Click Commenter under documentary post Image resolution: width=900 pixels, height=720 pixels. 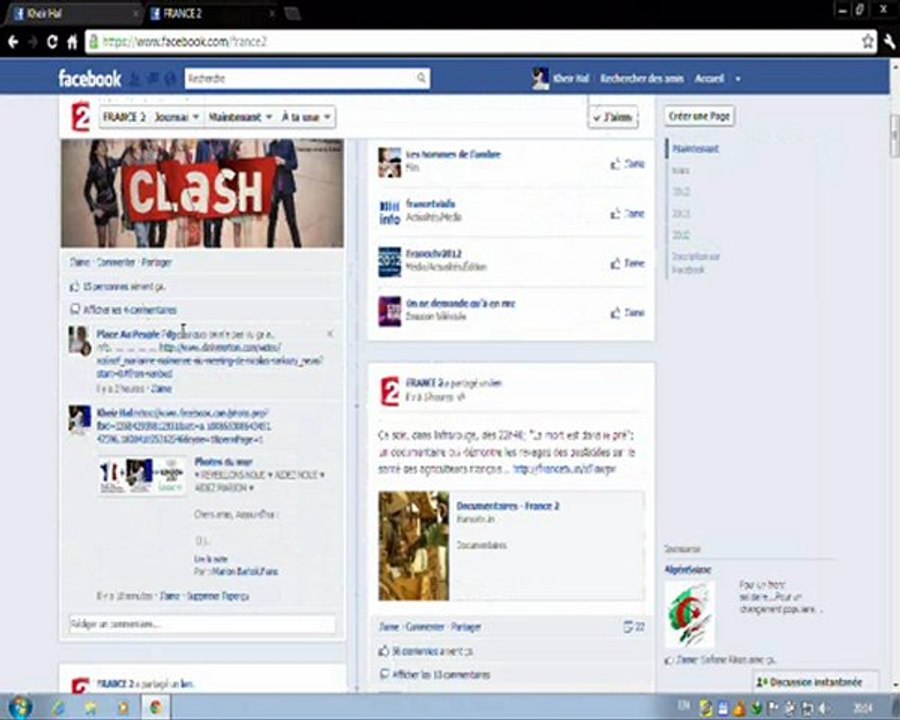click(425, 627)
